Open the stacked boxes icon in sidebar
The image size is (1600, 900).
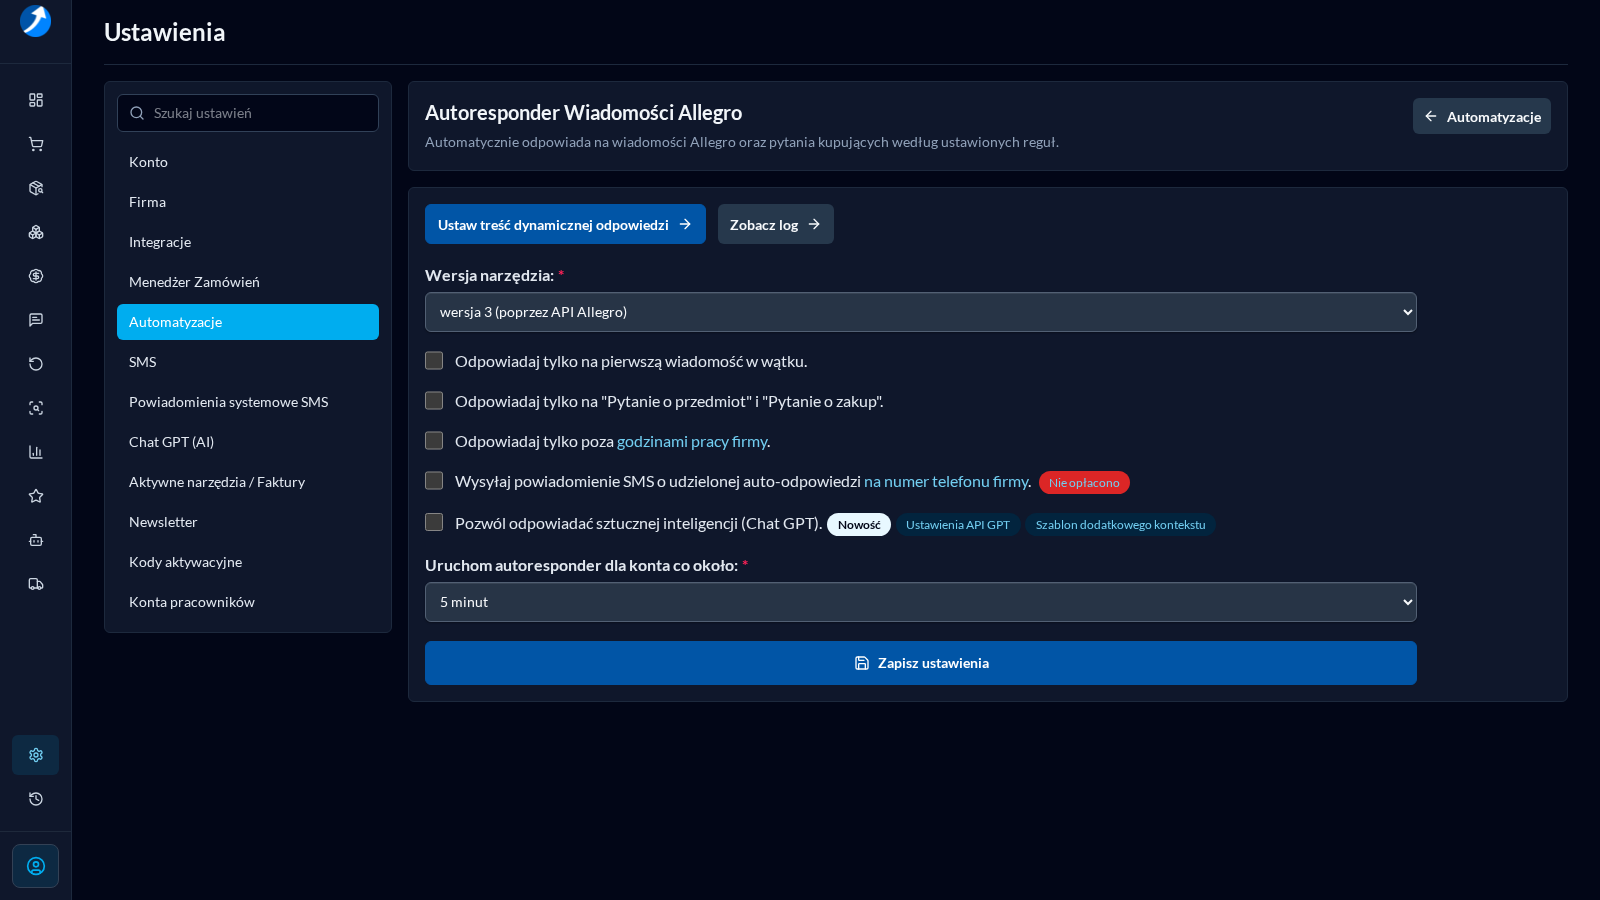[36, 232]
